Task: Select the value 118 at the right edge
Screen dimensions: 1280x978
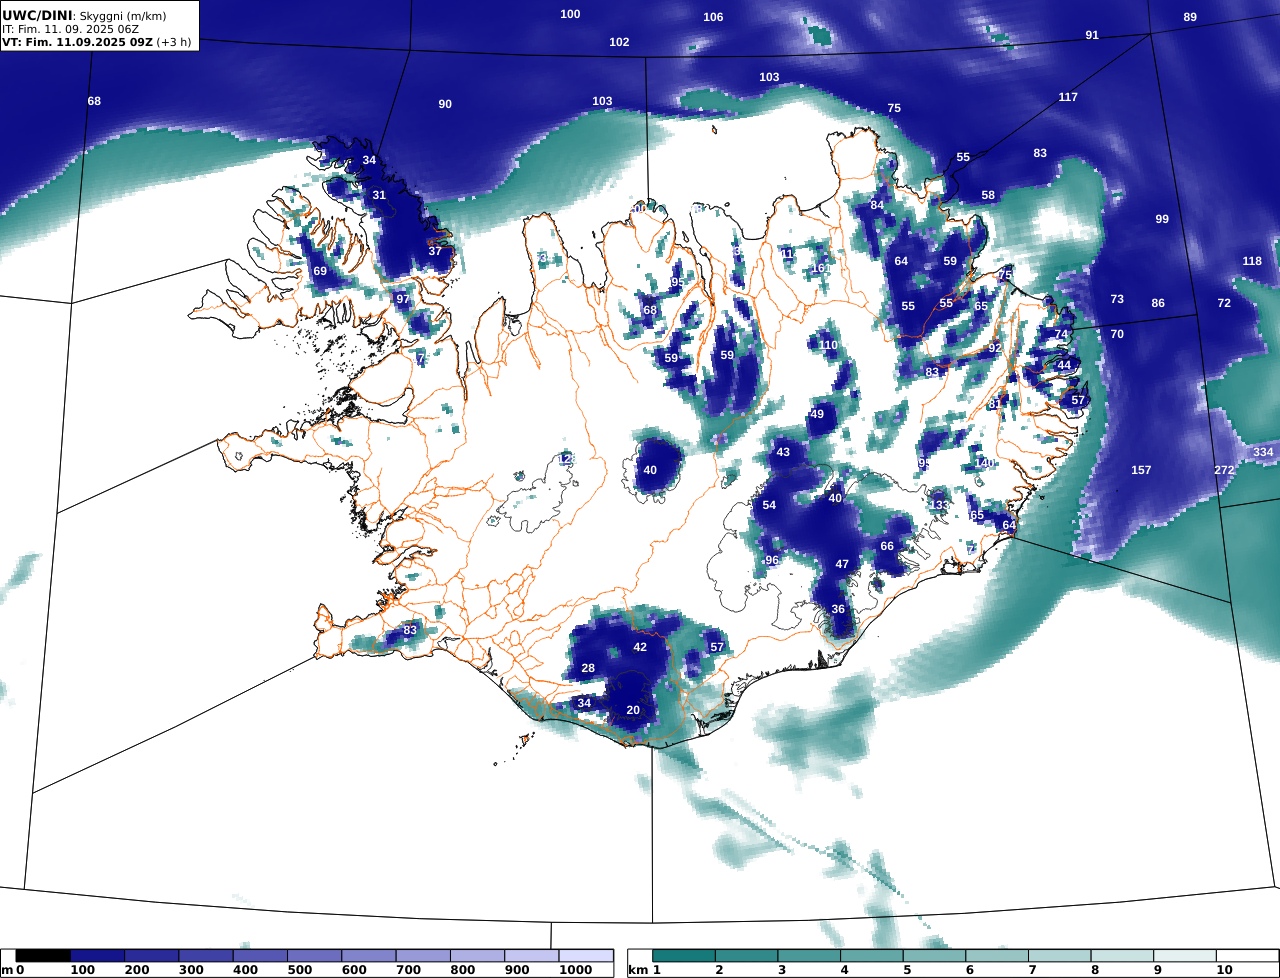Action: (1252, 261)
